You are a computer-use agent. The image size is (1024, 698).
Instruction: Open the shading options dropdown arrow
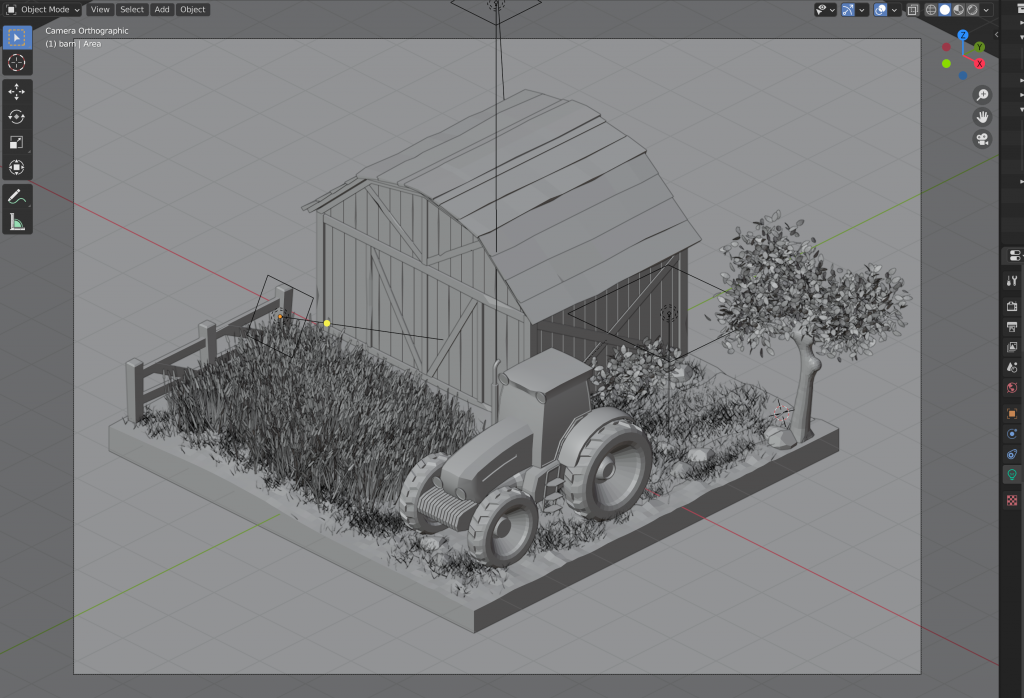tap(986, 10)
